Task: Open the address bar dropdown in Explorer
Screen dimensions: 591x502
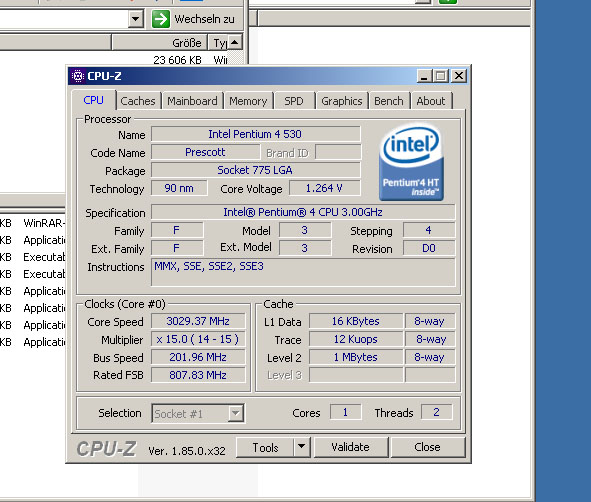Action: [135, 19]
